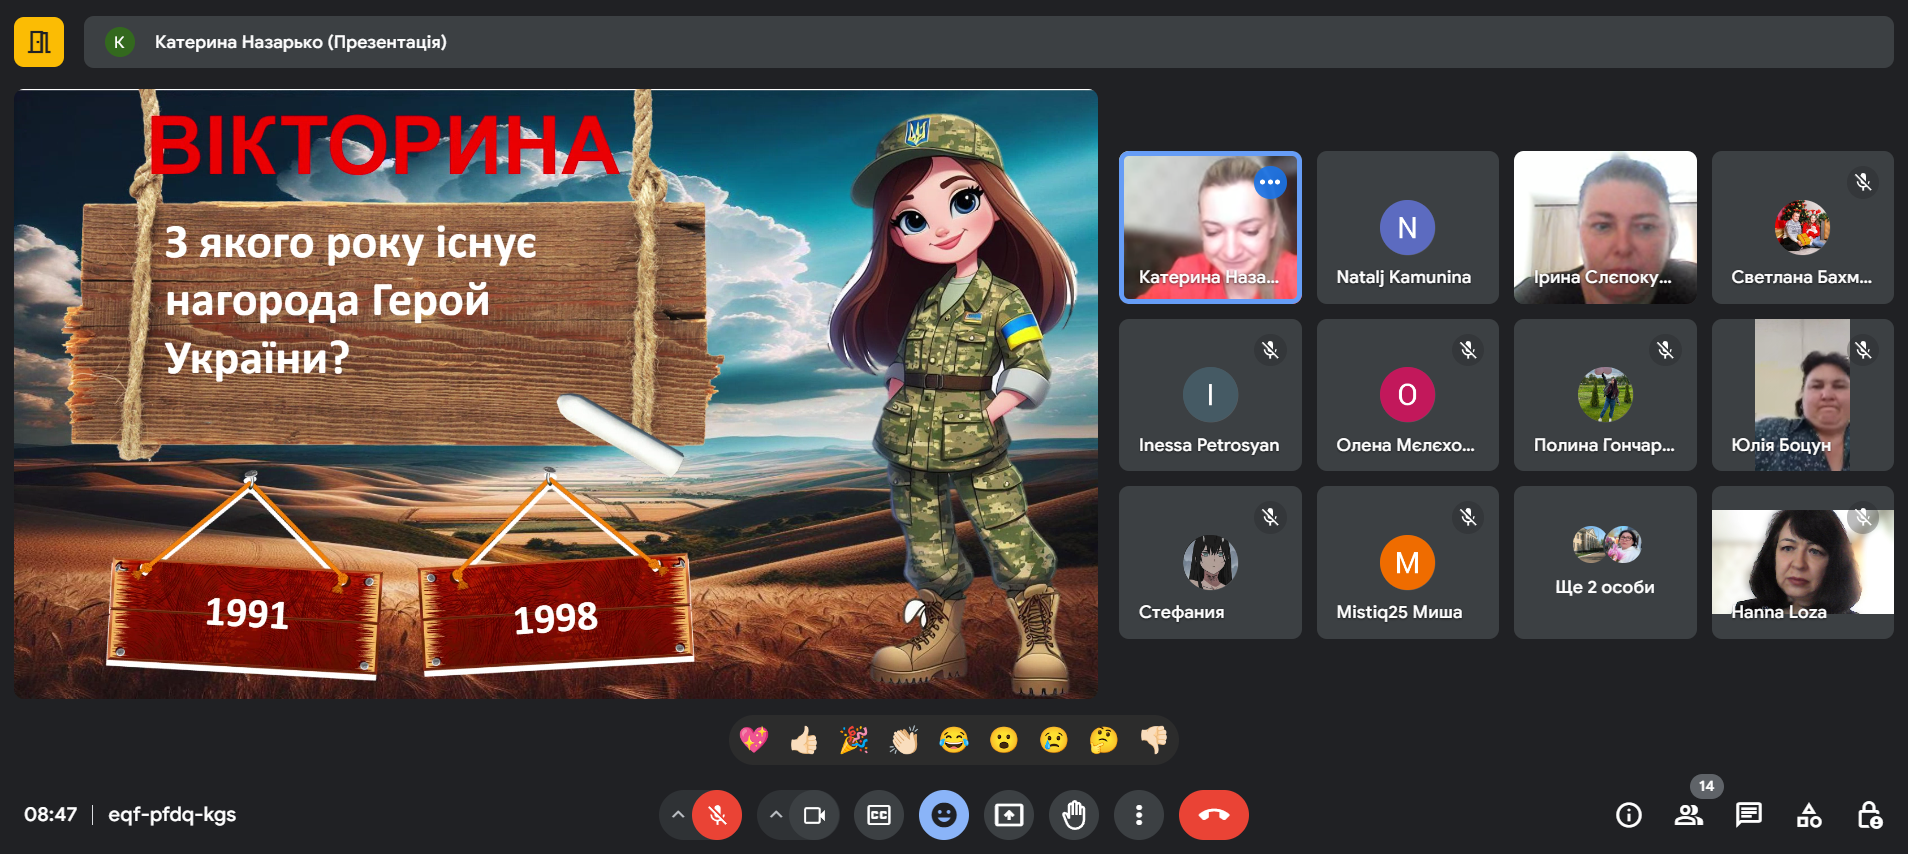Open the activities panel
This screenshot has width=1908, height=854.
click(1808, 815)
